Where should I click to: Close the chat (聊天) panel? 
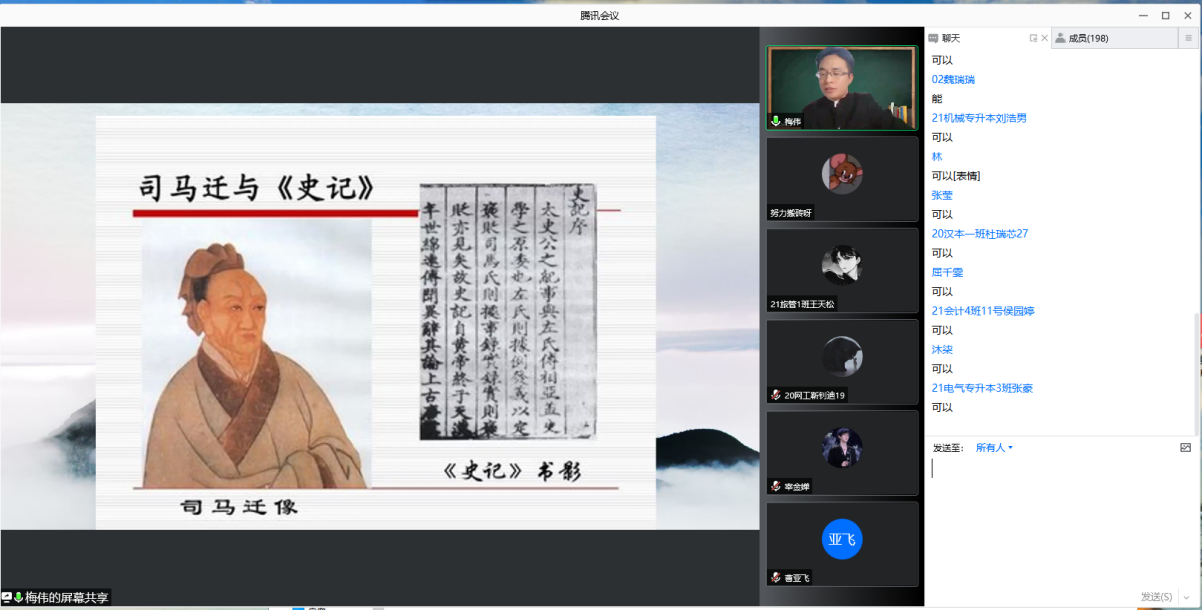[x=1045, y=38]
